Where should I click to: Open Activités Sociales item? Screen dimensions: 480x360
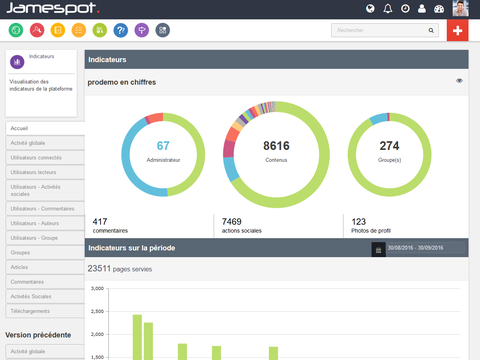pos(45,297)
